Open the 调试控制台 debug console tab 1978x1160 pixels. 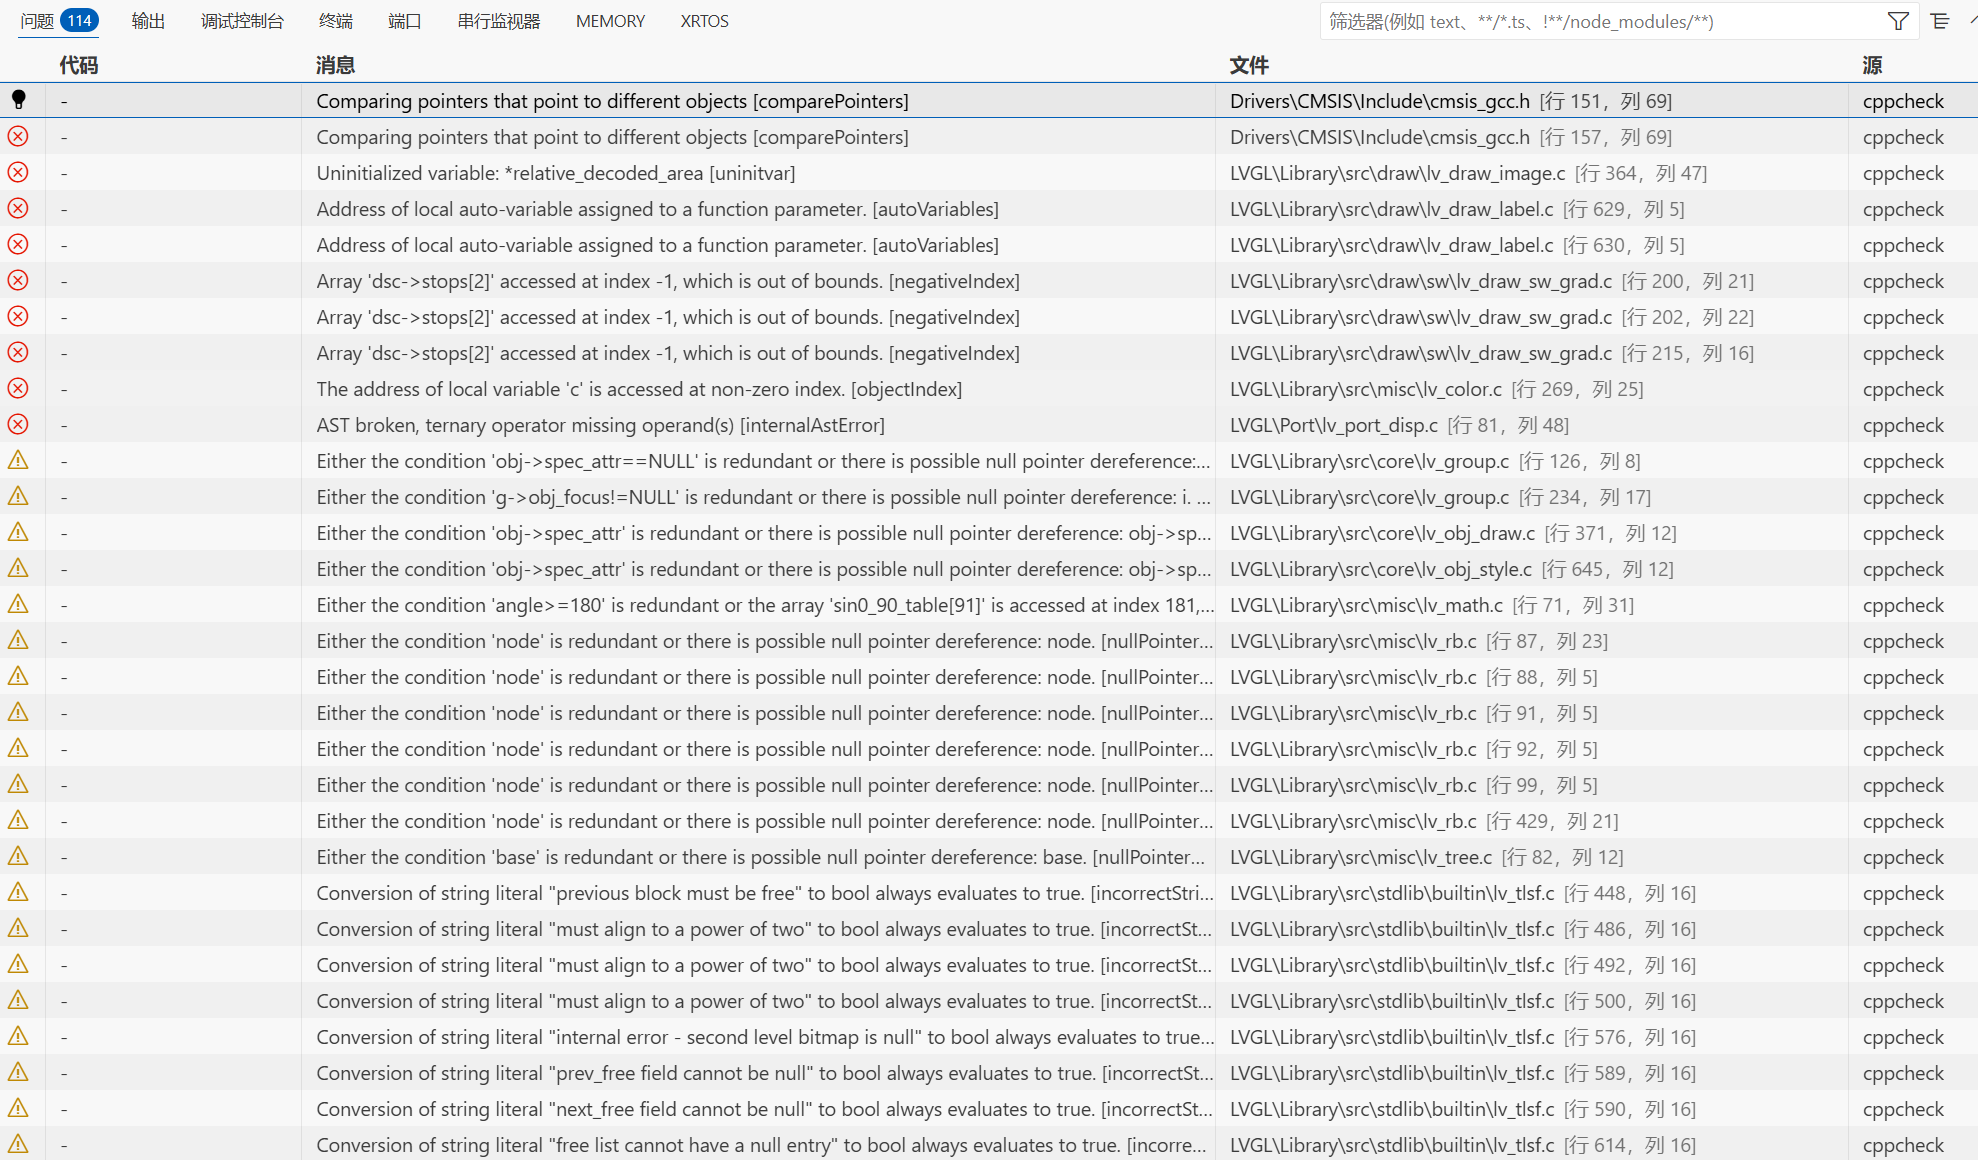(x=242, y=21)
